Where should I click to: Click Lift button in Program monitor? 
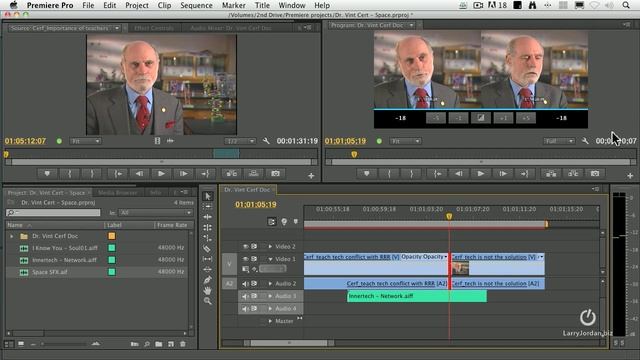click(551, 174)
